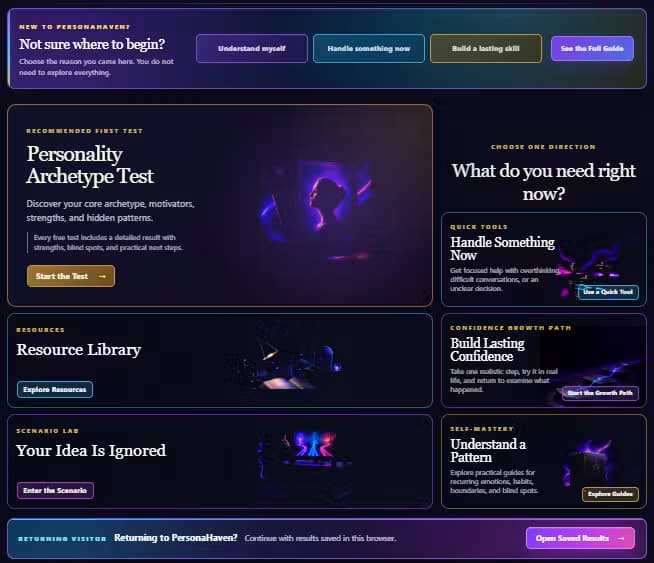Open 'Handle Something Now' card title
654x563 pixels.
click(502, 249)
